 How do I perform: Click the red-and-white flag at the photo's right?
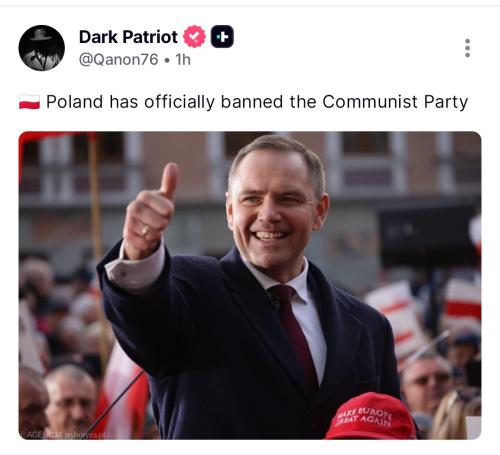[462, 300]
